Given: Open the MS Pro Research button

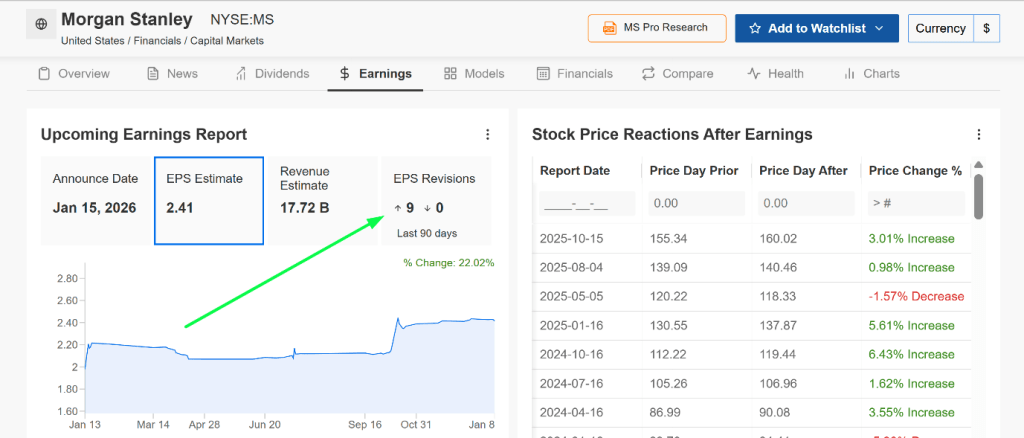Looking at the screenshot, I should click(655, 28).
